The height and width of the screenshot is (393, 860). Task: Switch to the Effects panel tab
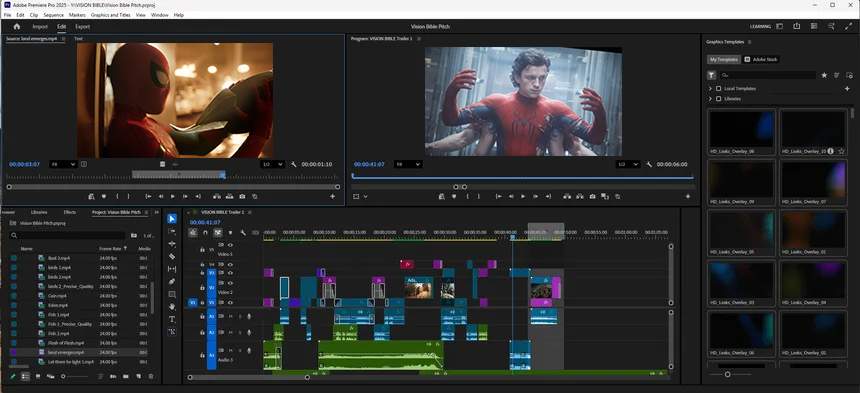70,212
